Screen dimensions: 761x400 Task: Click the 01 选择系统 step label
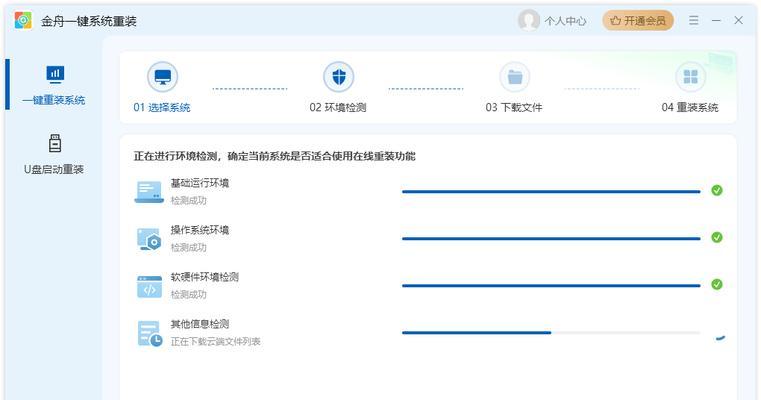point(162,107)
